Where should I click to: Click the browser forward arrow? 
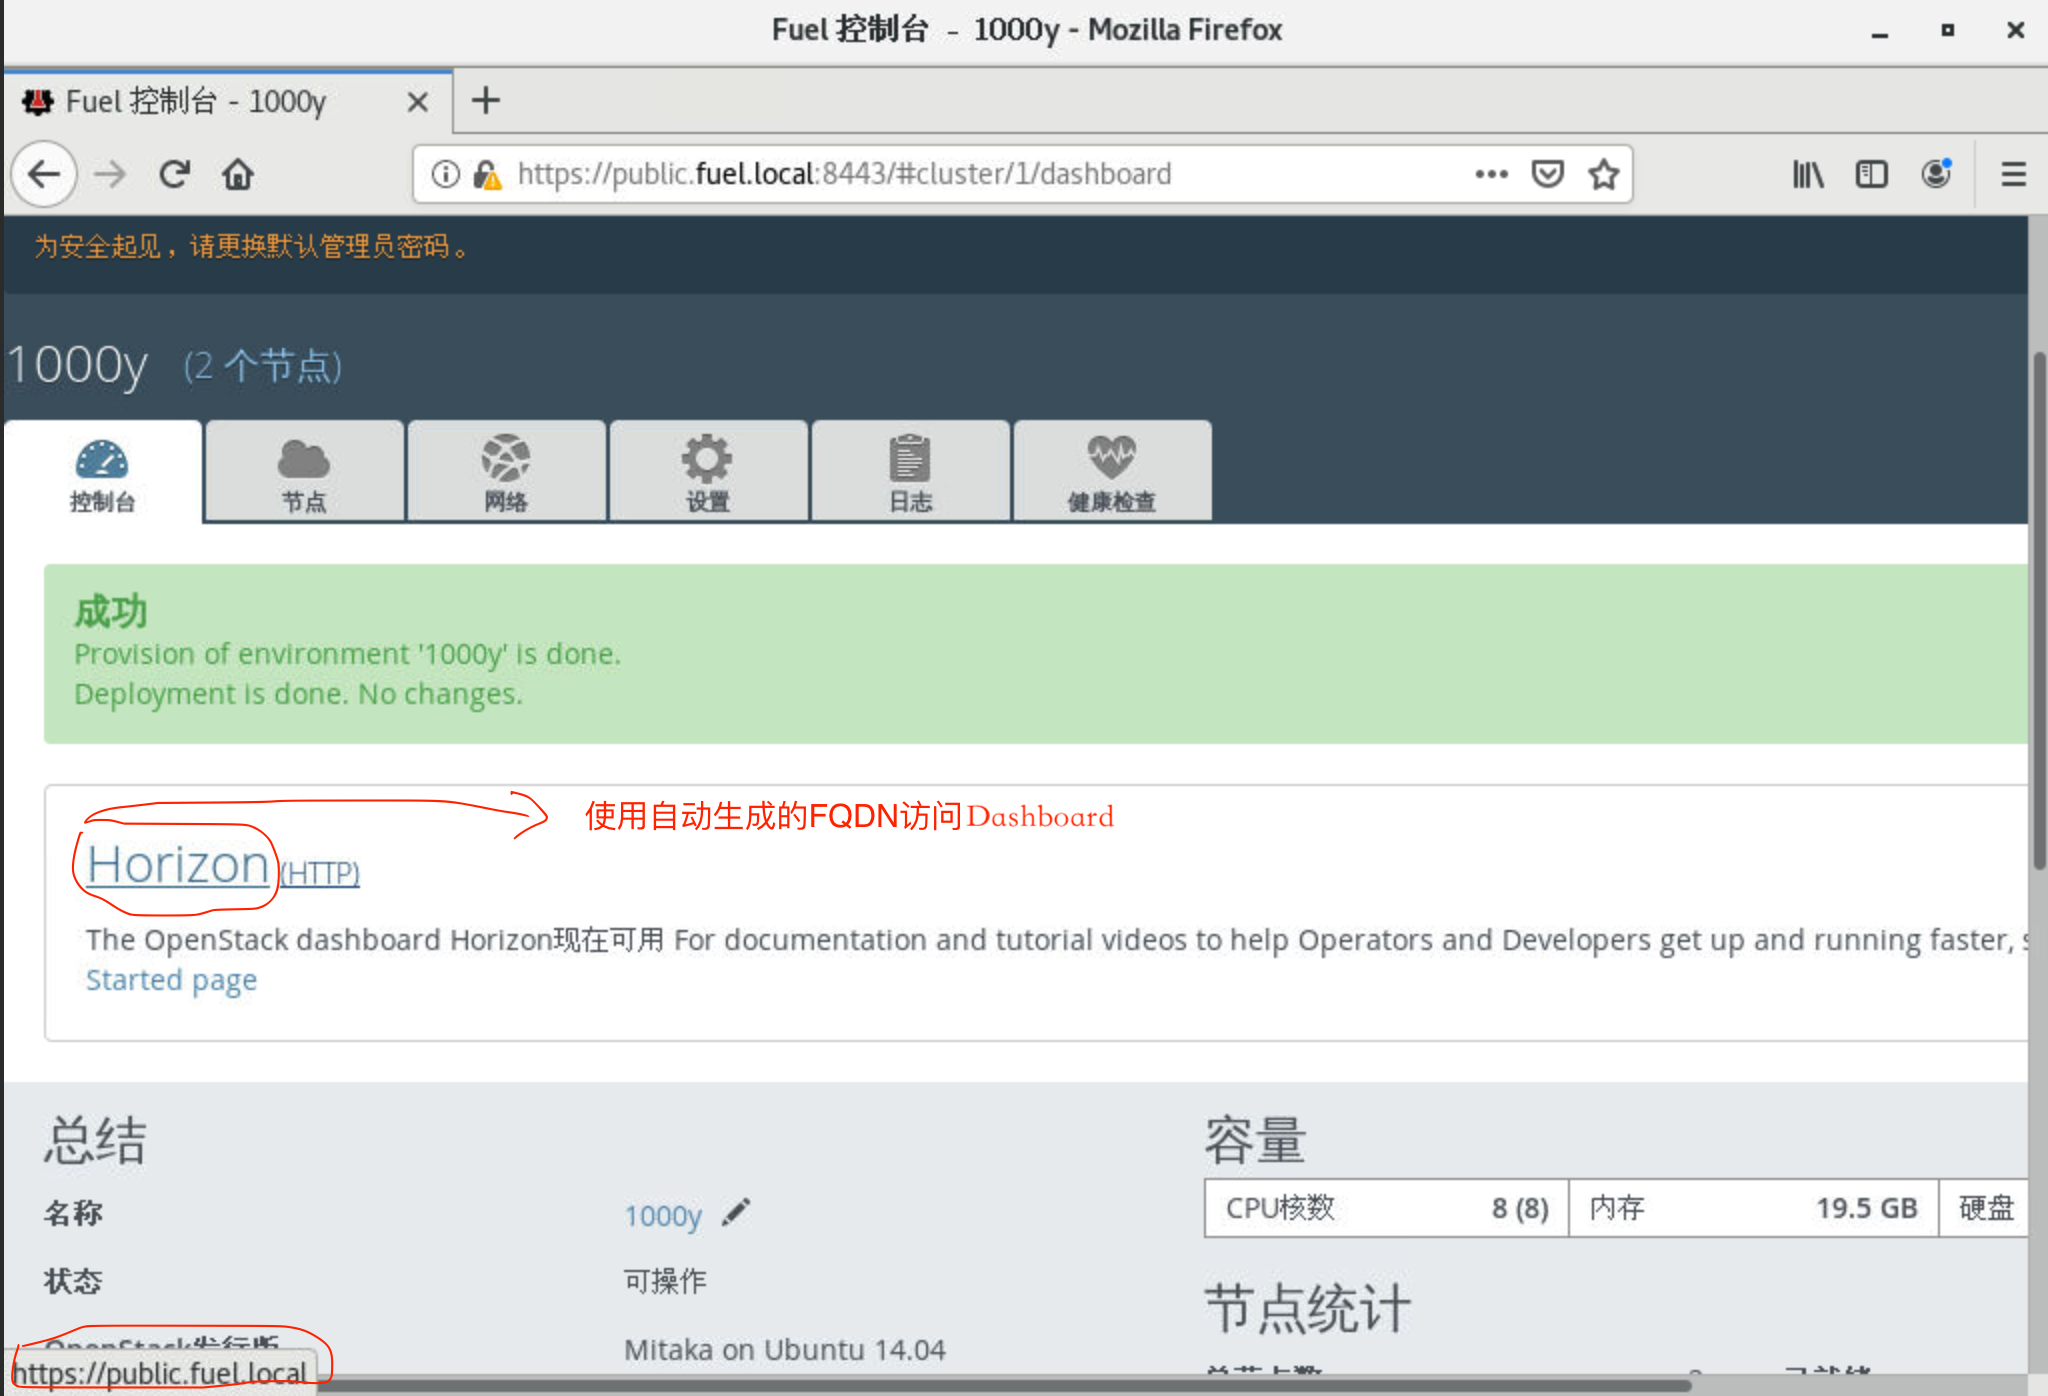tap(110, 174)
